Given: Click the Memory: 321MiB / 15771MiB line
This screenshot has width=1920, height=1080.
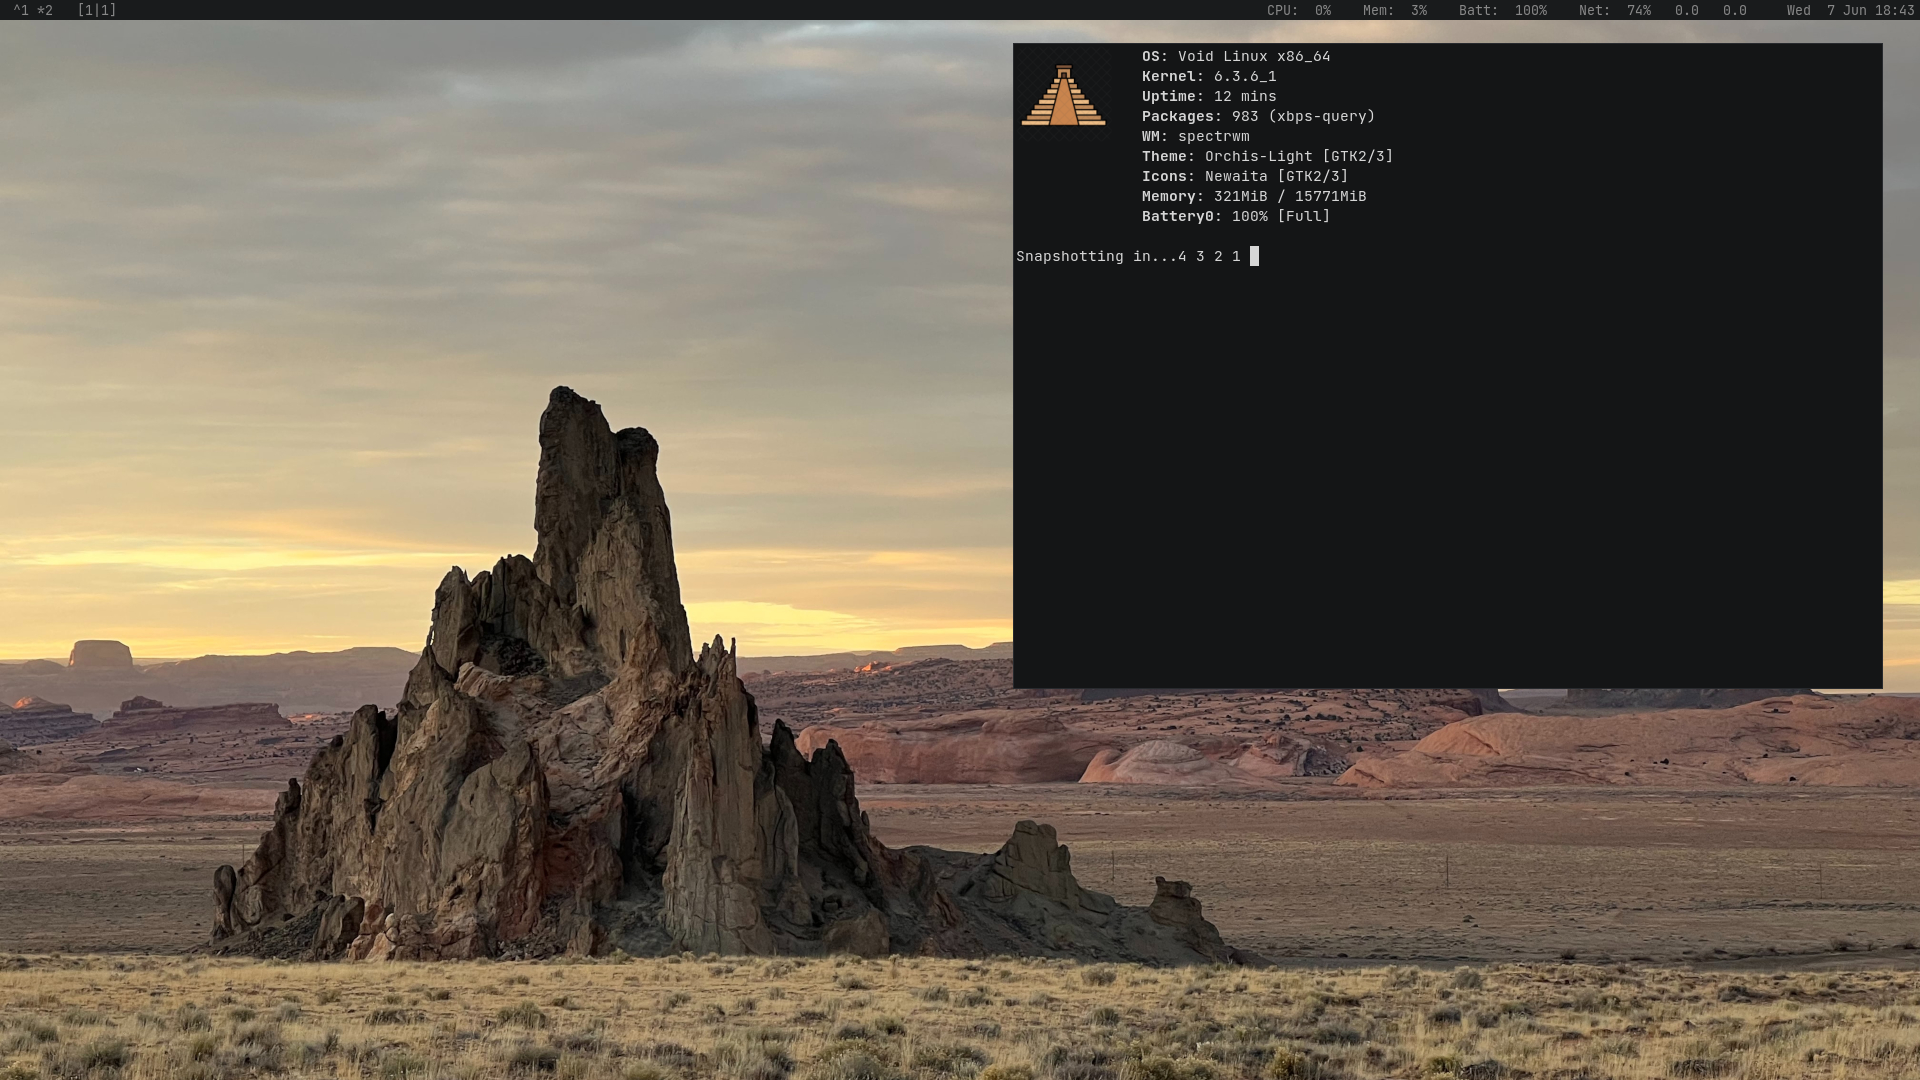Looking at the screenshot, I should (x=1254, y=197).
